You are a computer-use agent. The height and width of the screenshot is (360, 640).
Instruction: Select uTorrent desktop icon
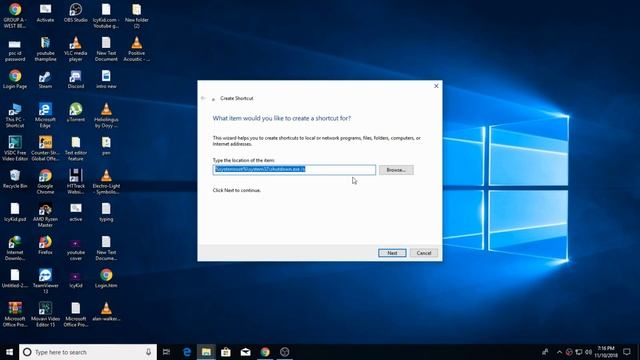tap(76, 113)
